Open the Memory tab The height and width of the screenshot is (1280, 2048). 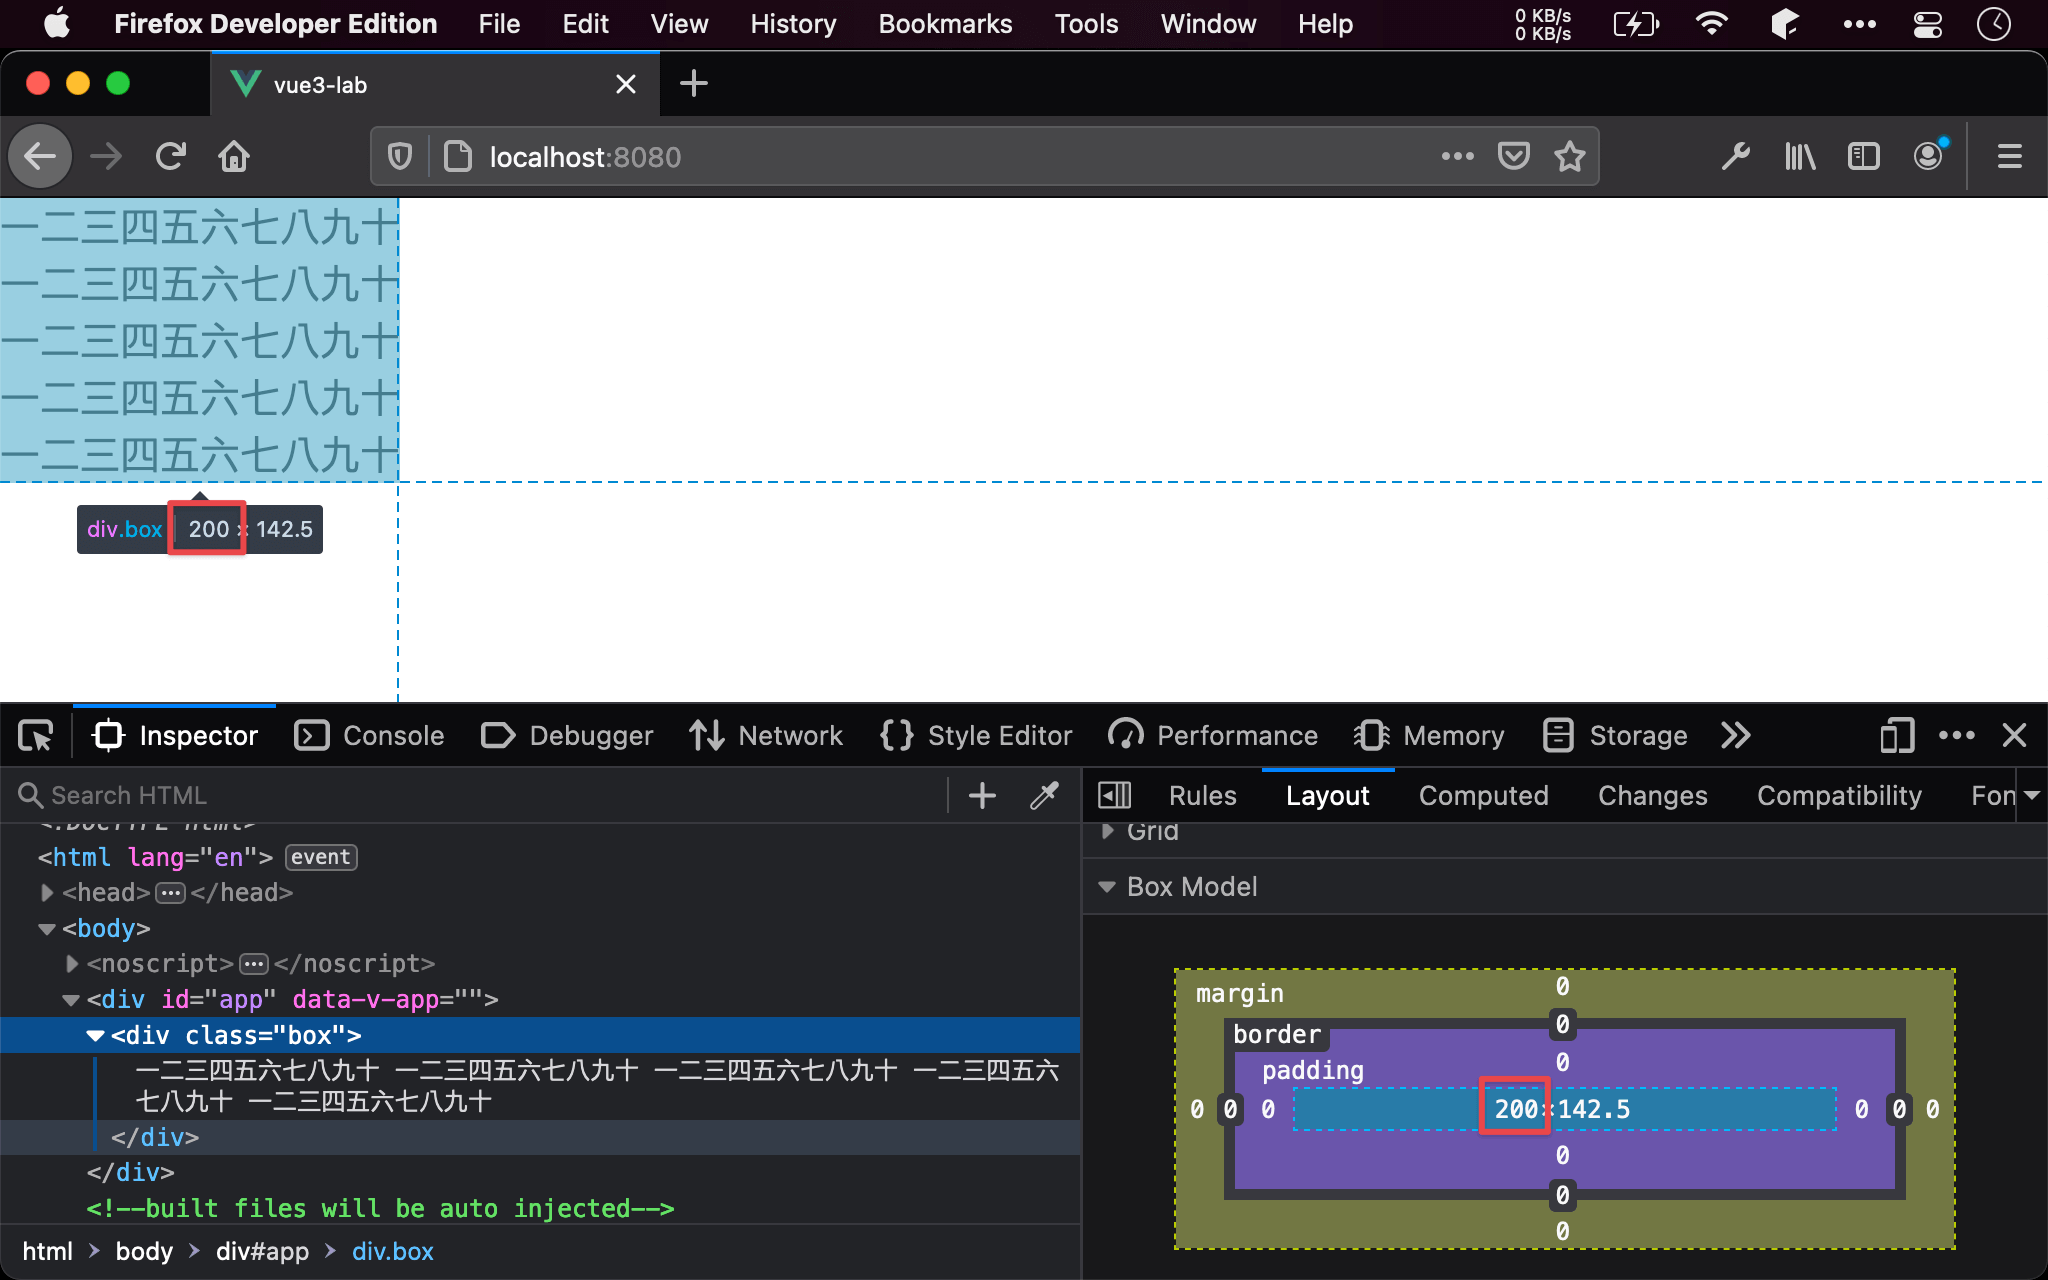click(x=1429, y=736)
